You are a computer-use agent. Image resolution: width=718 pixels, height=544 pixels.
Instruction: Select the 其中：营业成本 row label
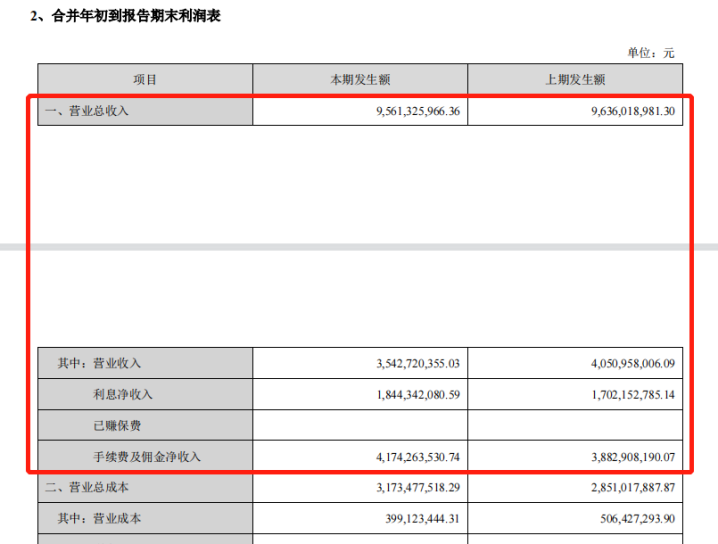[x=99, y=518]
